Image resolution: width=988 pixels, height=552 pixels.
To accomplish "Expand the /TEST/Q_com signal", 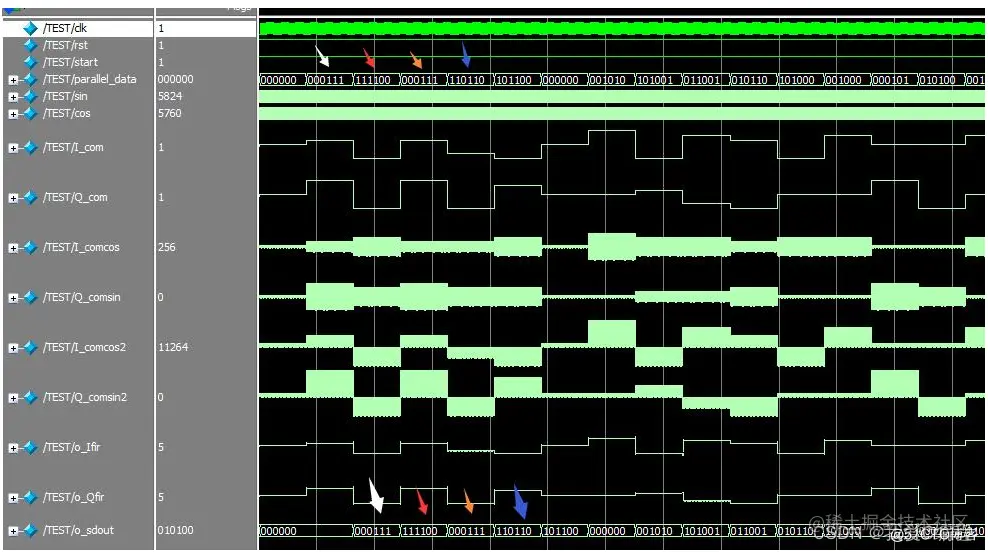I will pyautogui.click(x=13, y=198).
